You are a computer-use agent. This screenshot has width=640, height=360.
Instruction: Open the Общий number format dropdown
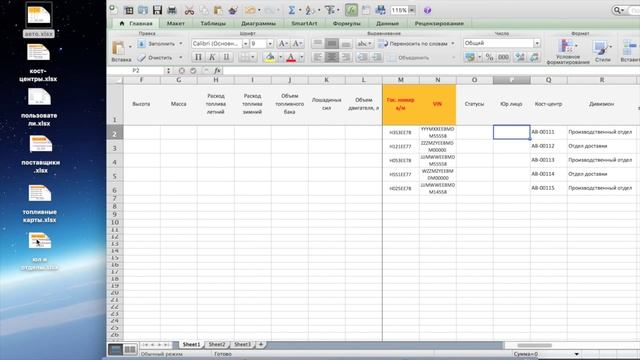pos(537,43)
